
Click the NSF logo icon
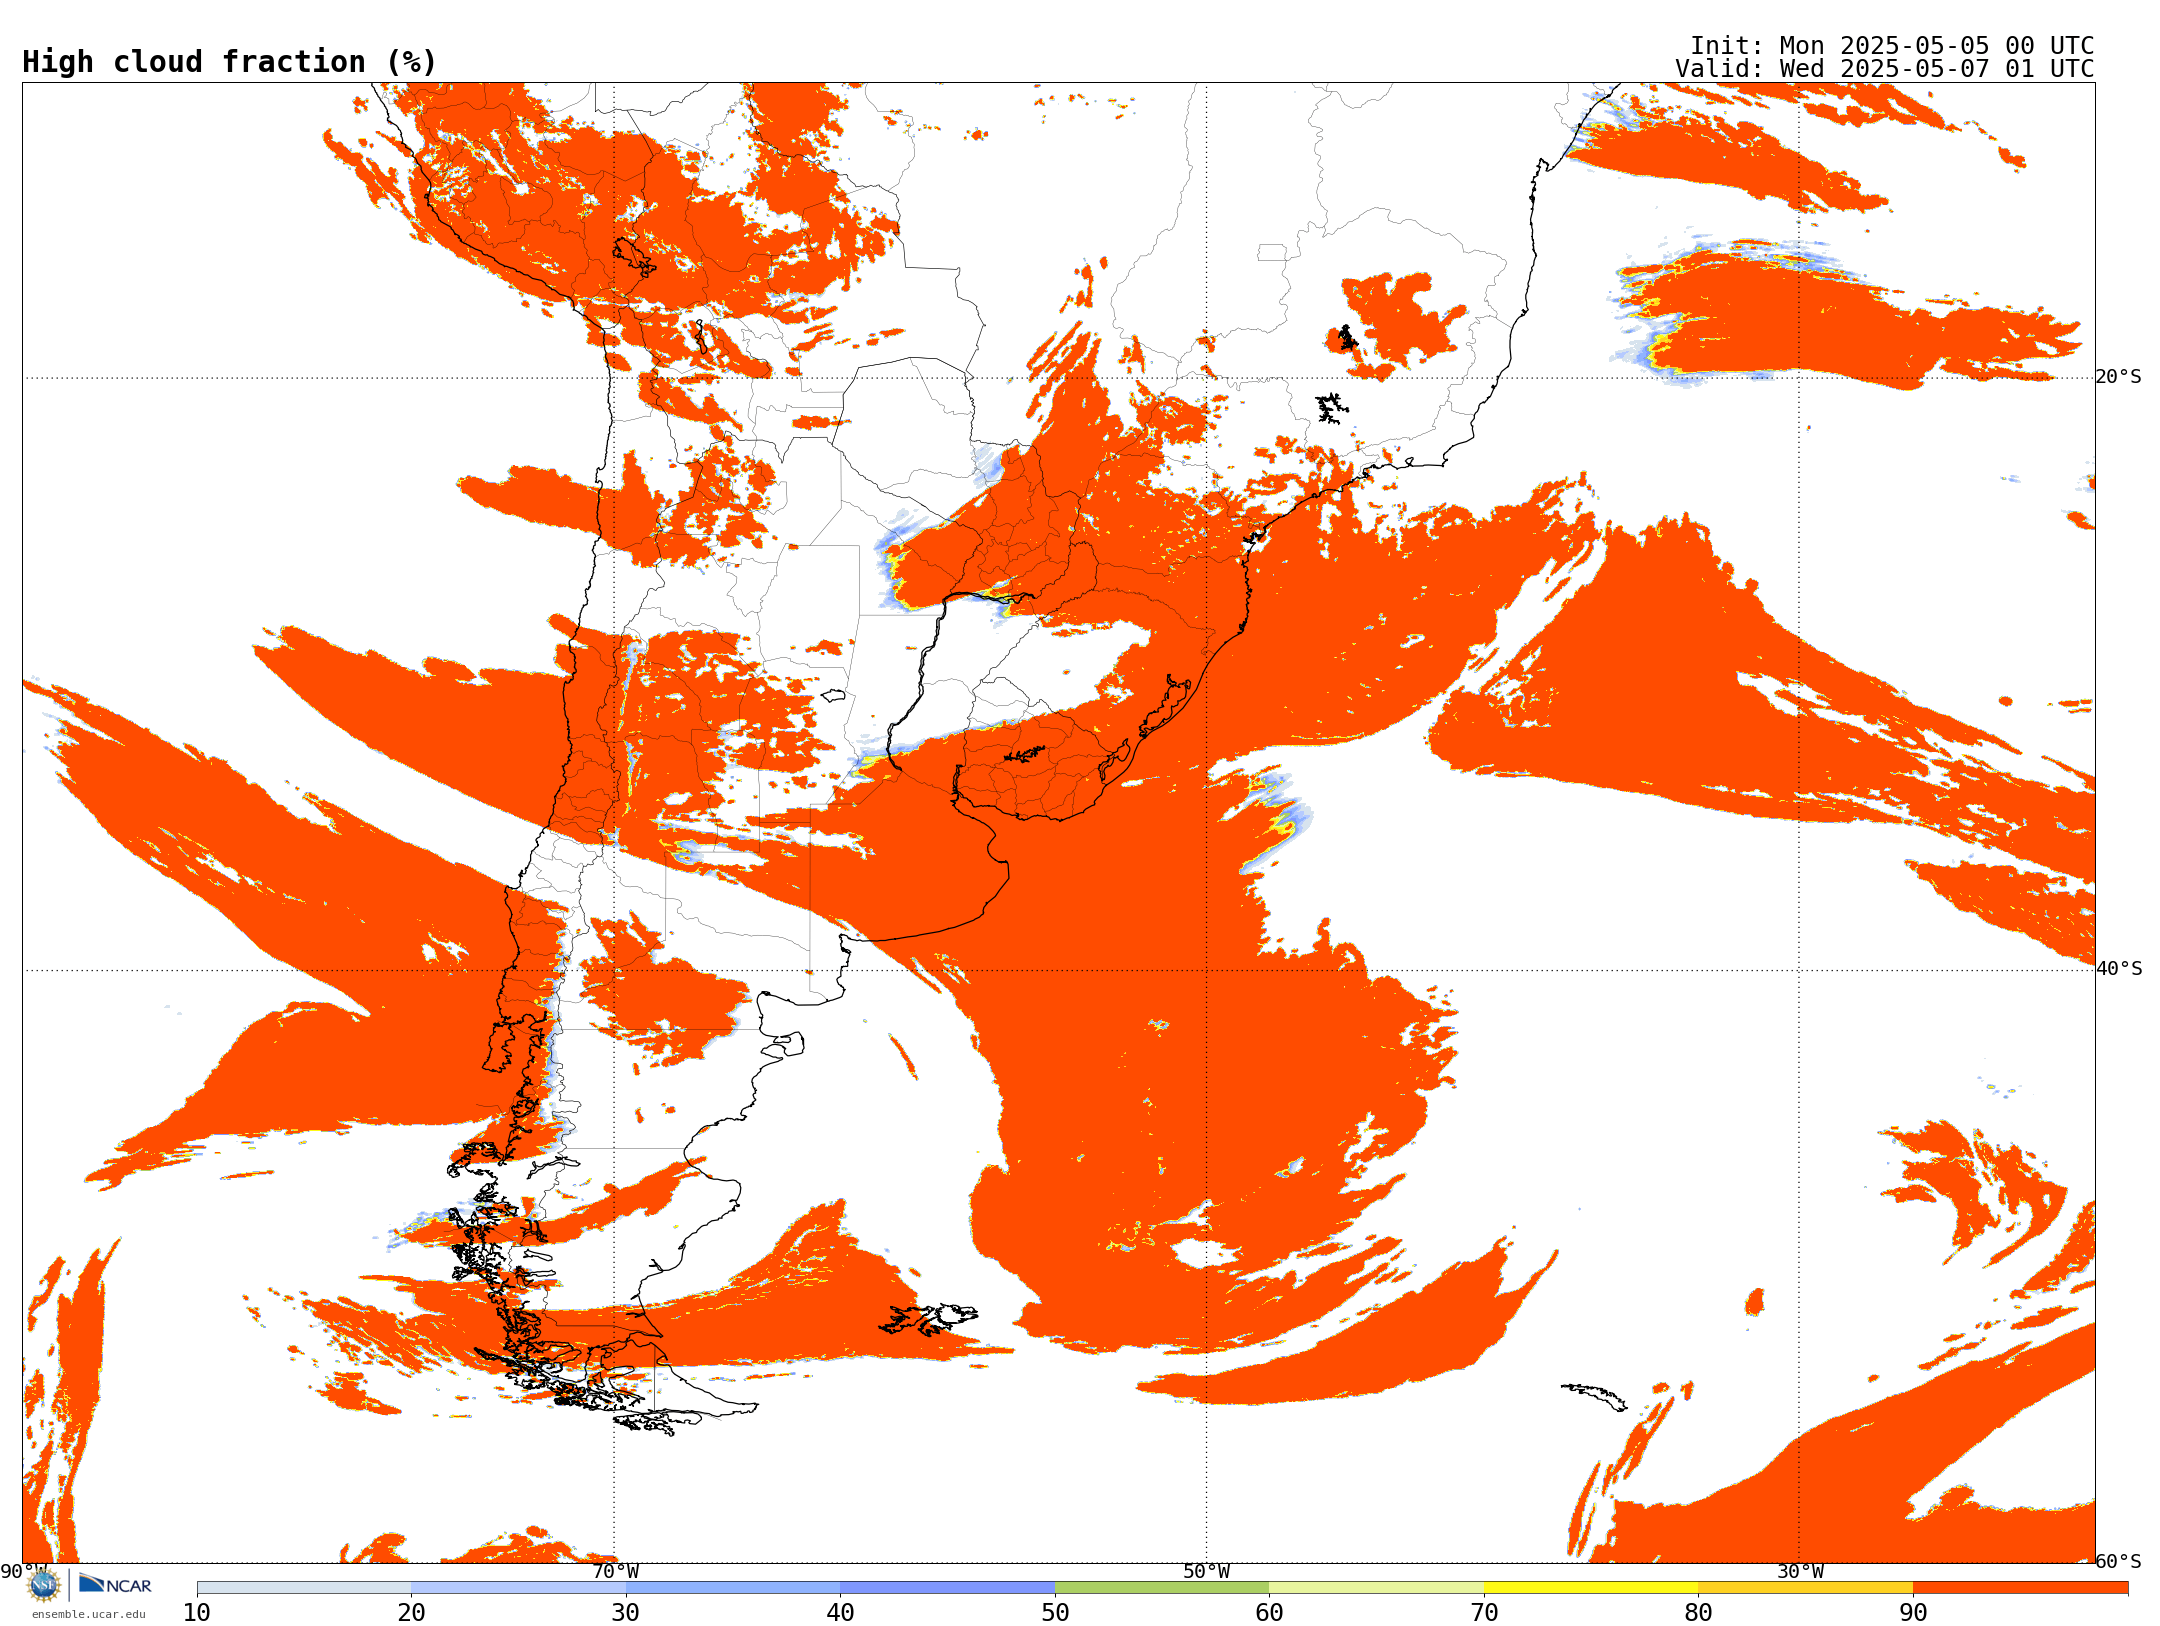tap(44, 1585)
